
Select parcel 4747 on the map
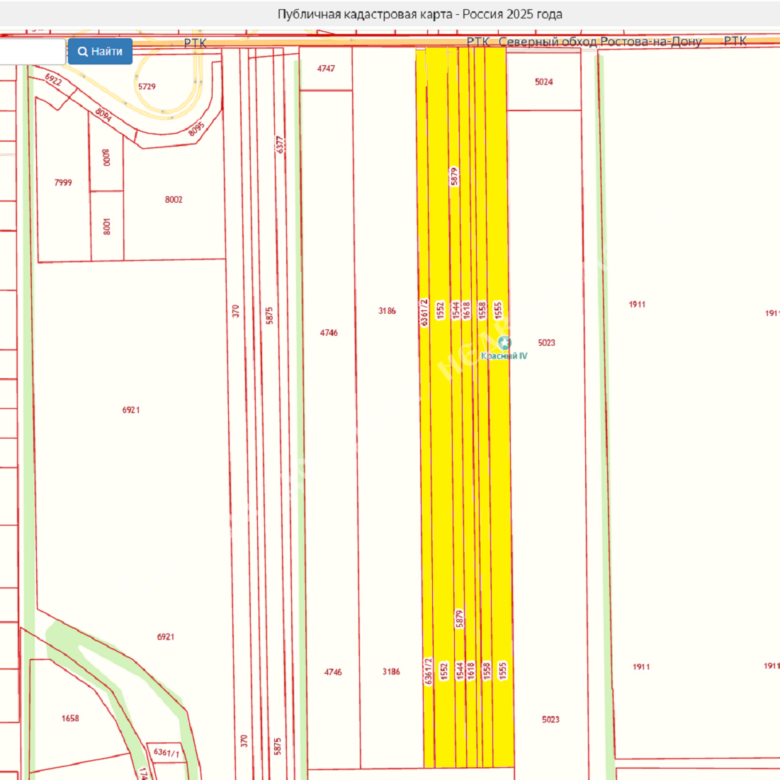[x=326, y=69]
